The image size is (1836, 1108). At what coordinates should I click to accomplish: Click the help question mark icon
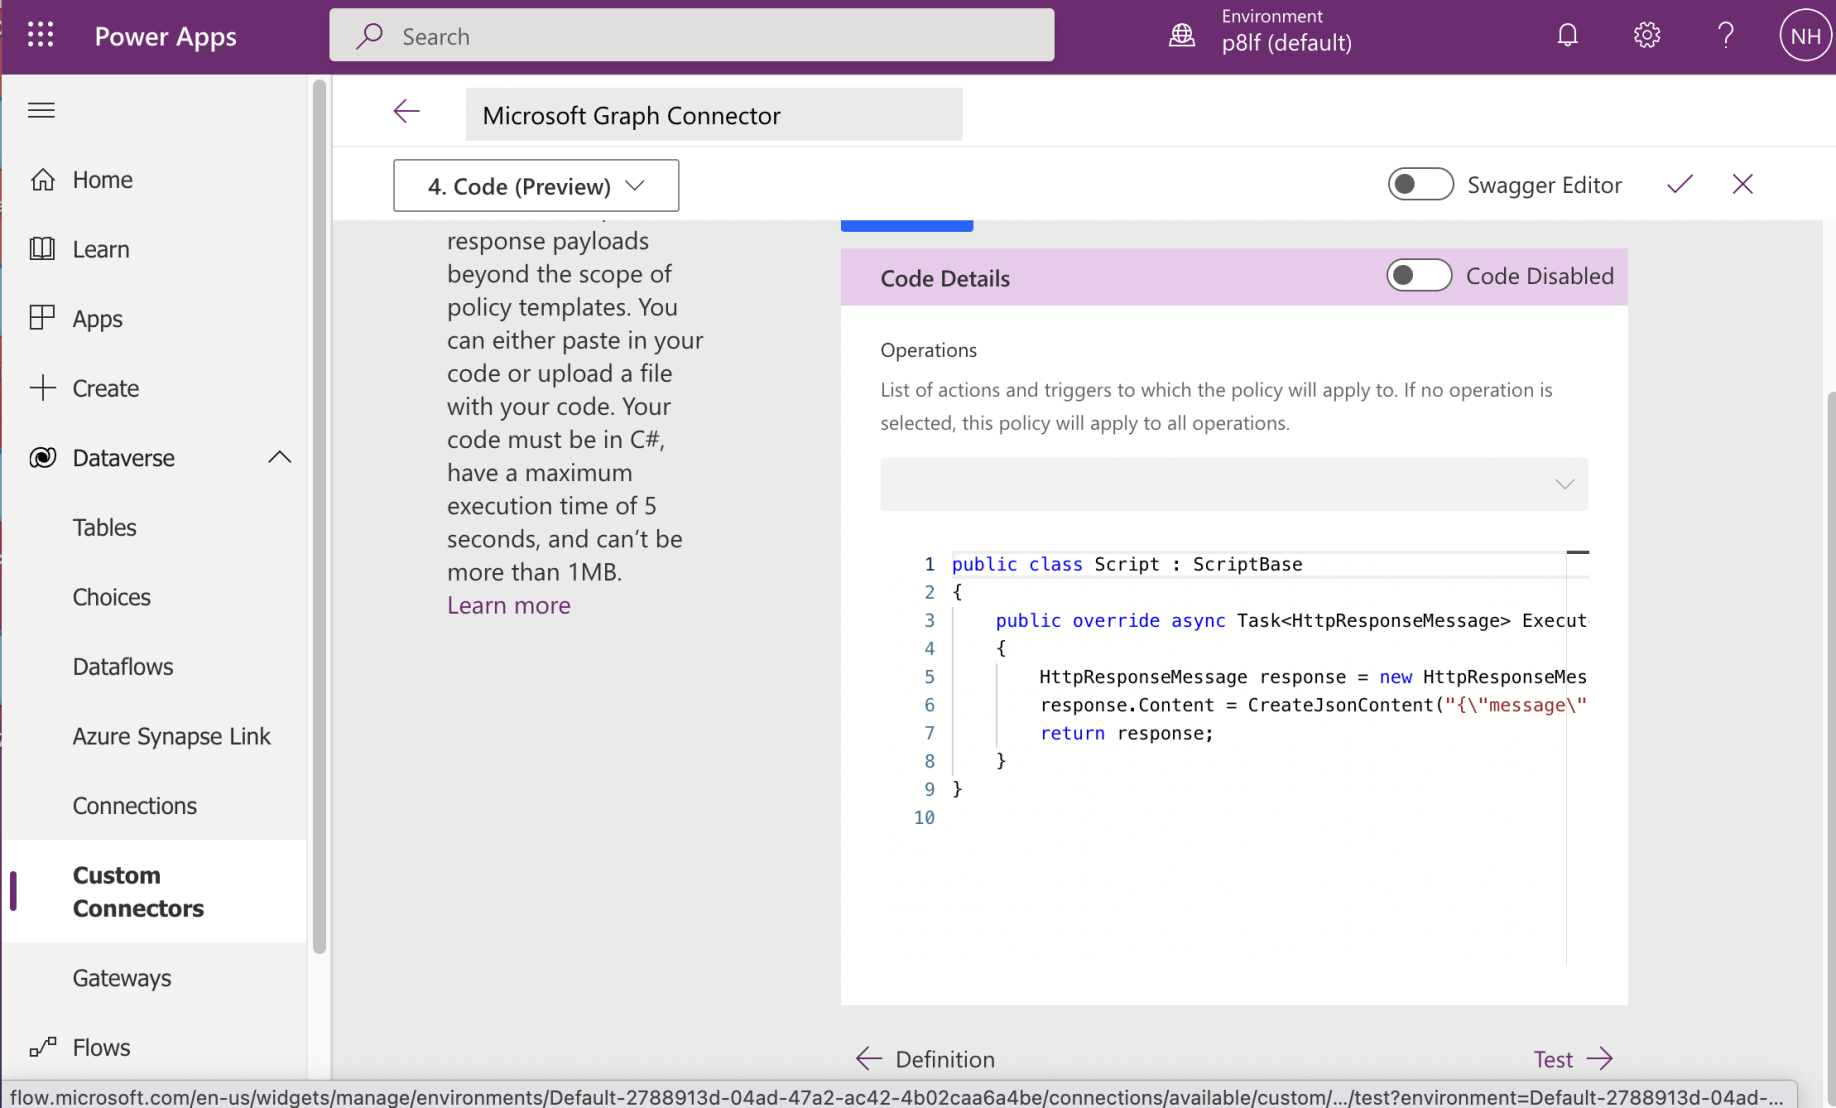[1725, 36]
